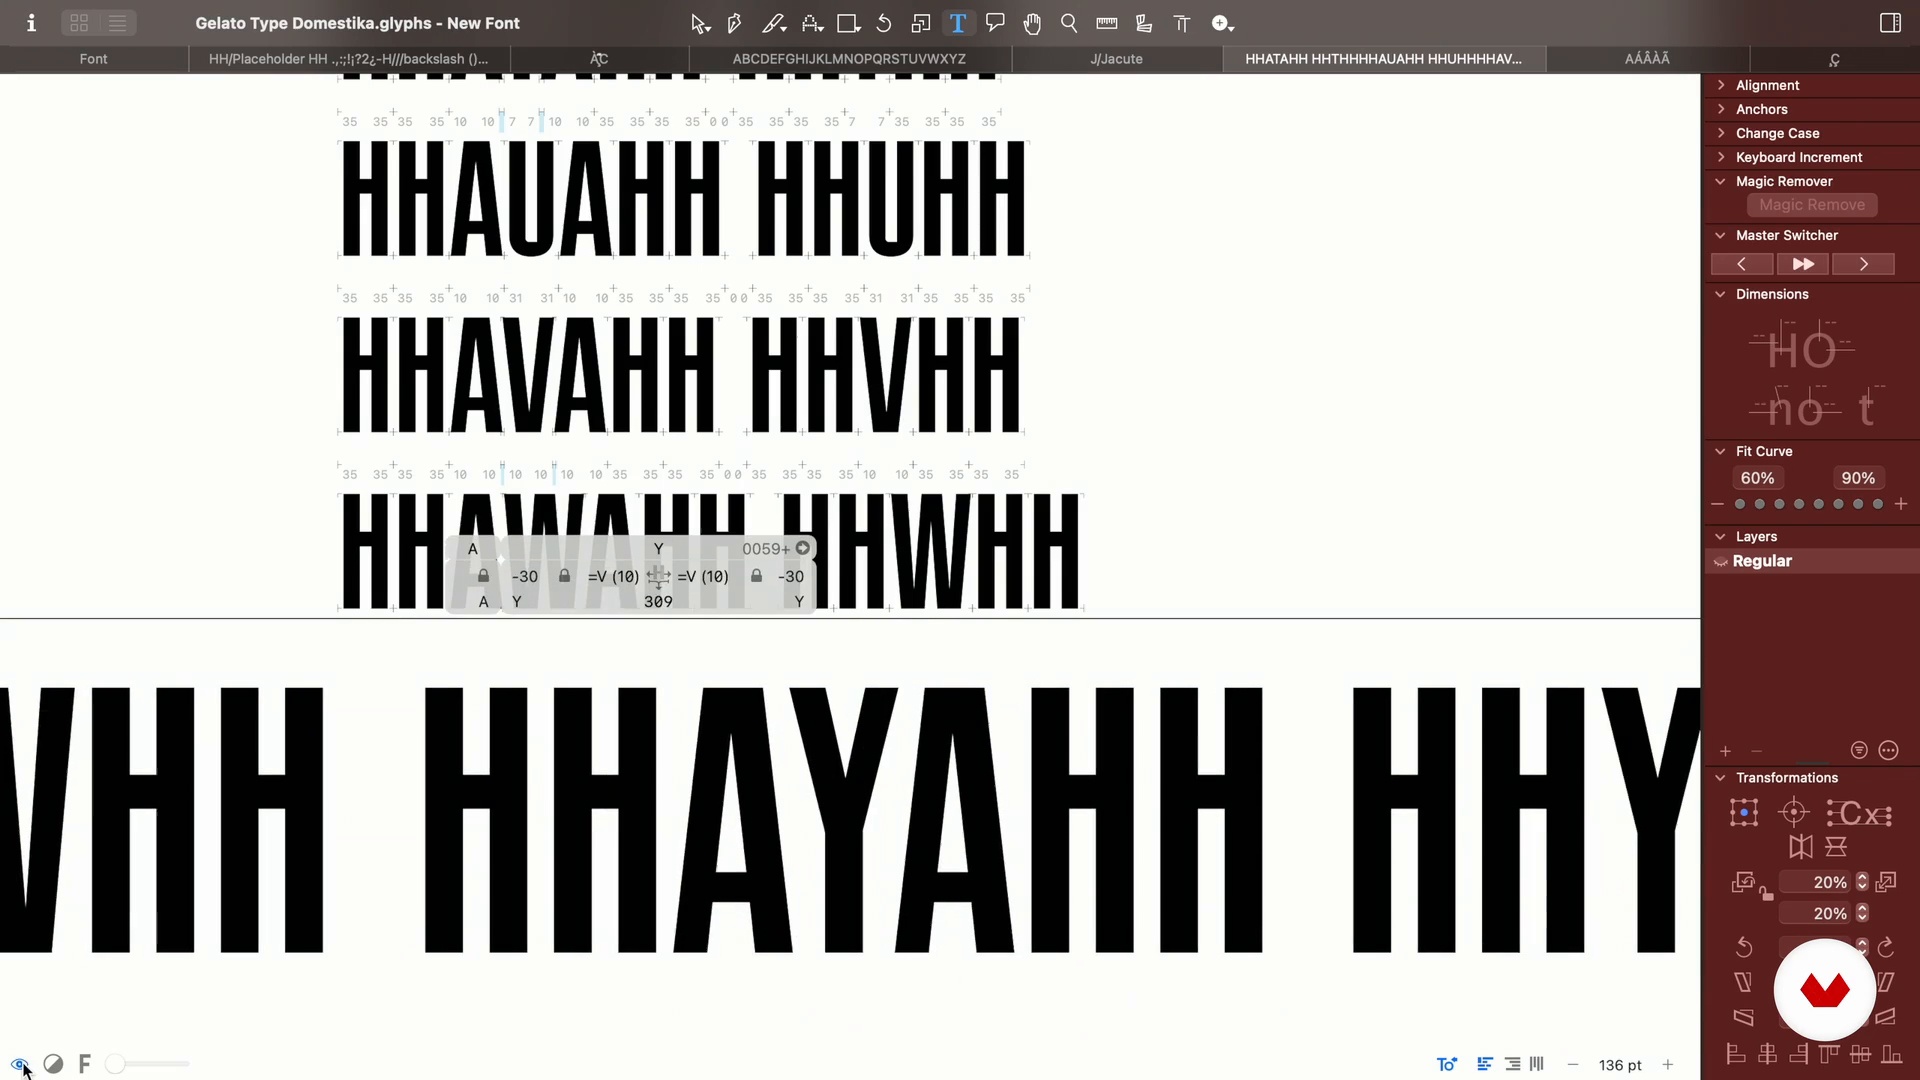The width and height of the screenshot is (1920, 1080).
Task: Open layers filter icon
Action: (x=1859, y=750)
